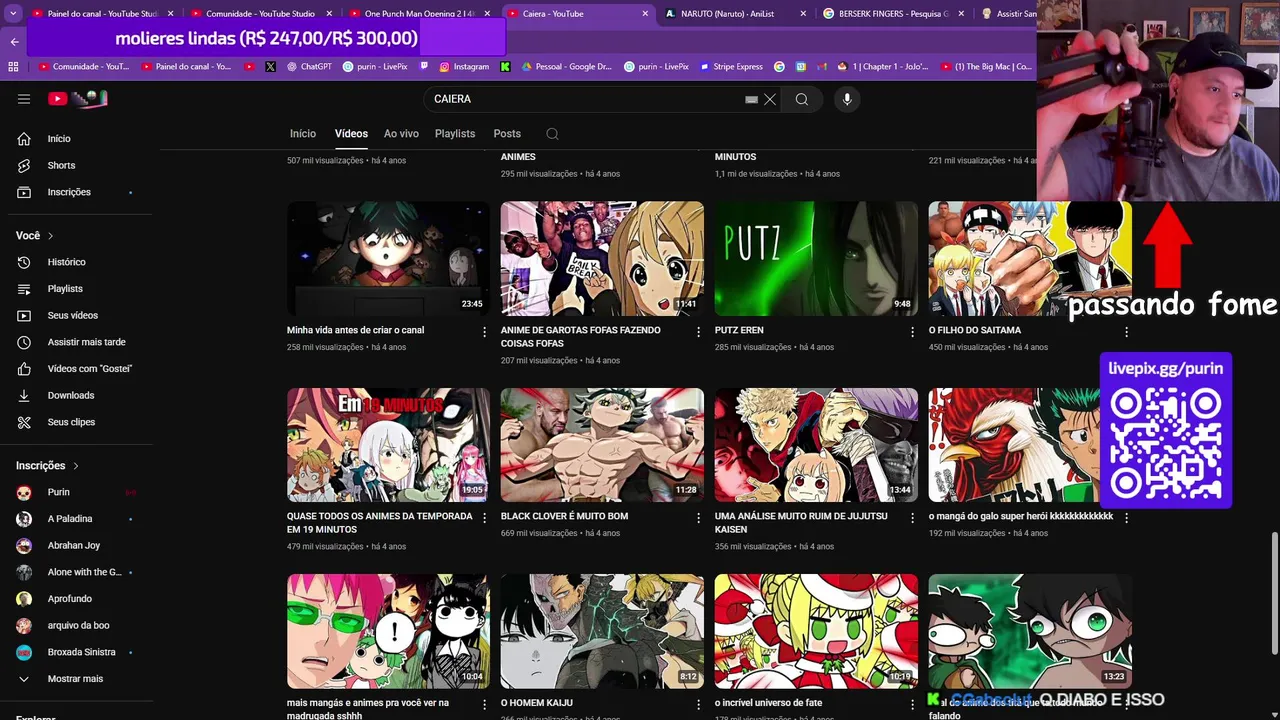The image size is (1280, 720).
Task: Play the O HOMEM KAIJU thumbnail
Action: (x=602, y=631)
